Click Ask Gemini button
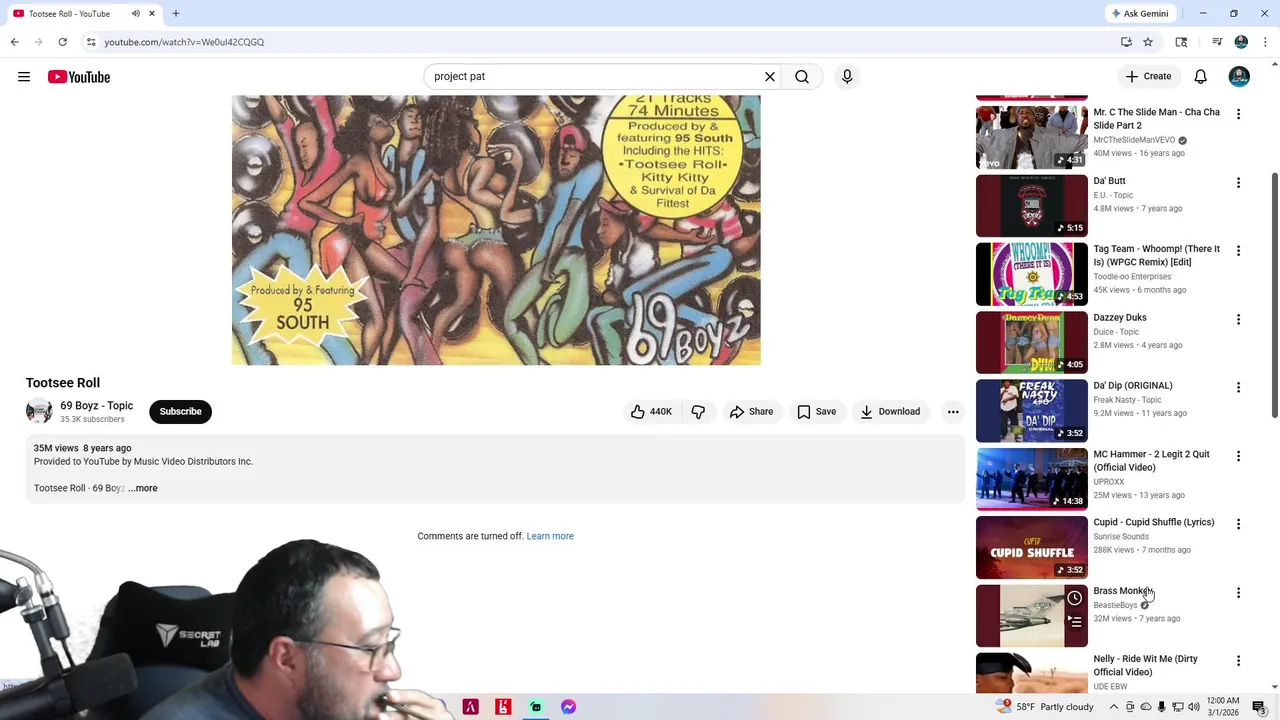This screenshot has width=1280, height=720. pyautogui.click(x=1139, y=14)
